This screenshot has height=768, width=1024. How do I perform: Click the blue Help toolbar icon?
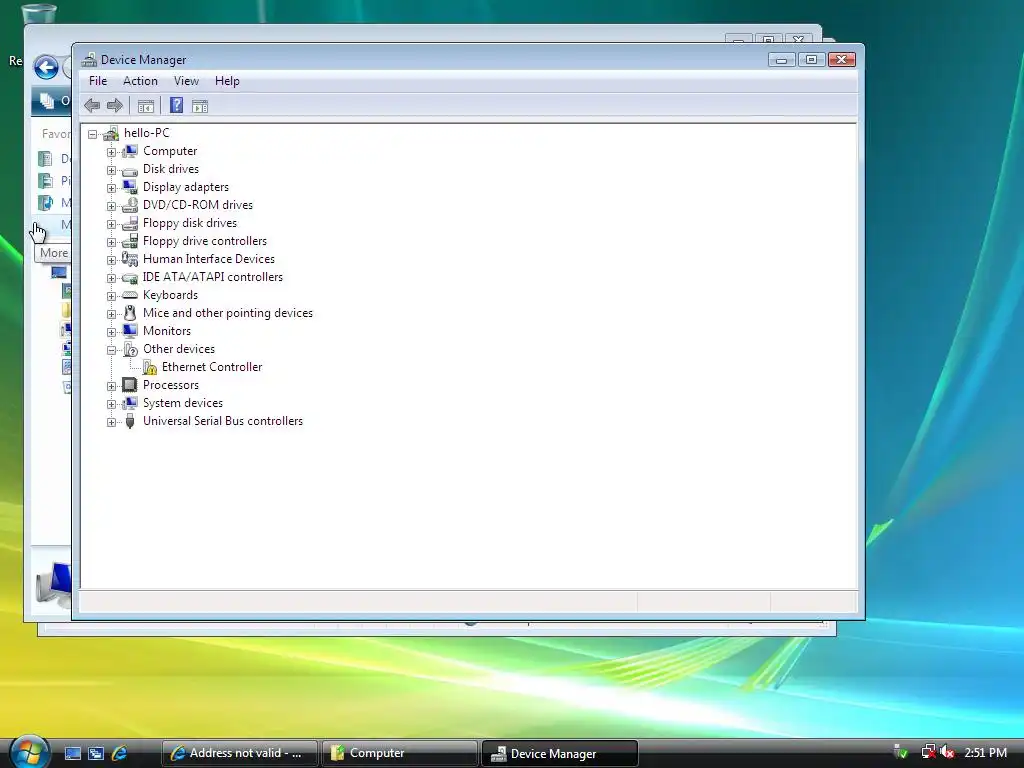pos(176,106)
